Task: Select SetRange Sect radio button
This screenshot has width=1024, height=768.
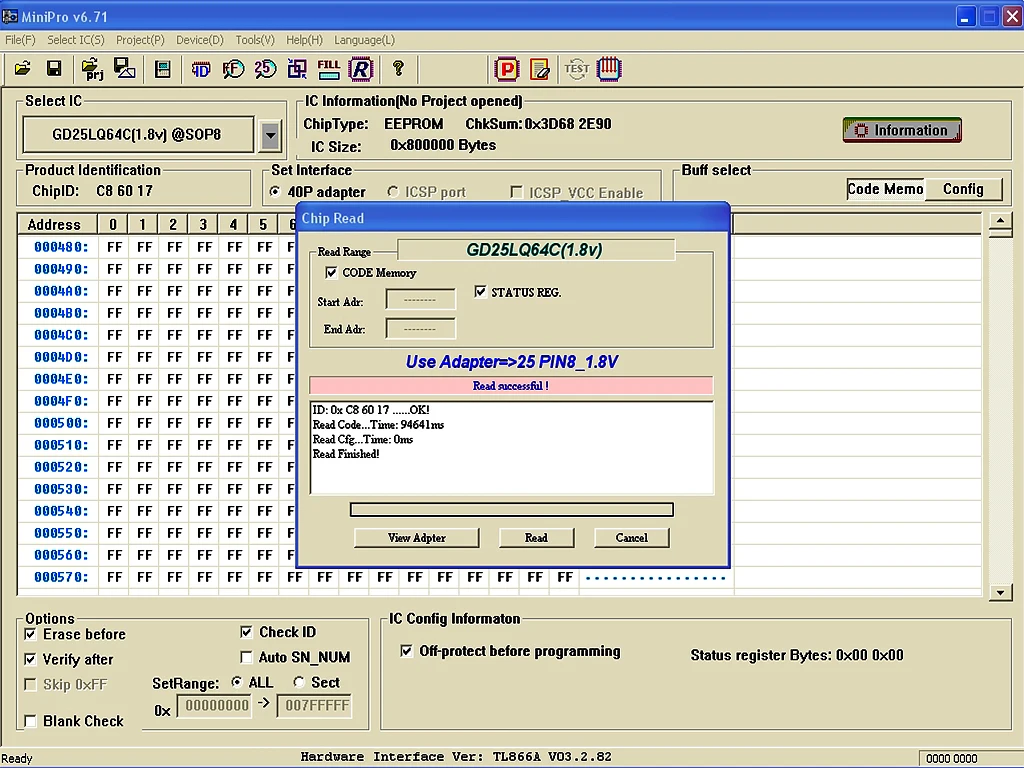Action: coord(299,682)
